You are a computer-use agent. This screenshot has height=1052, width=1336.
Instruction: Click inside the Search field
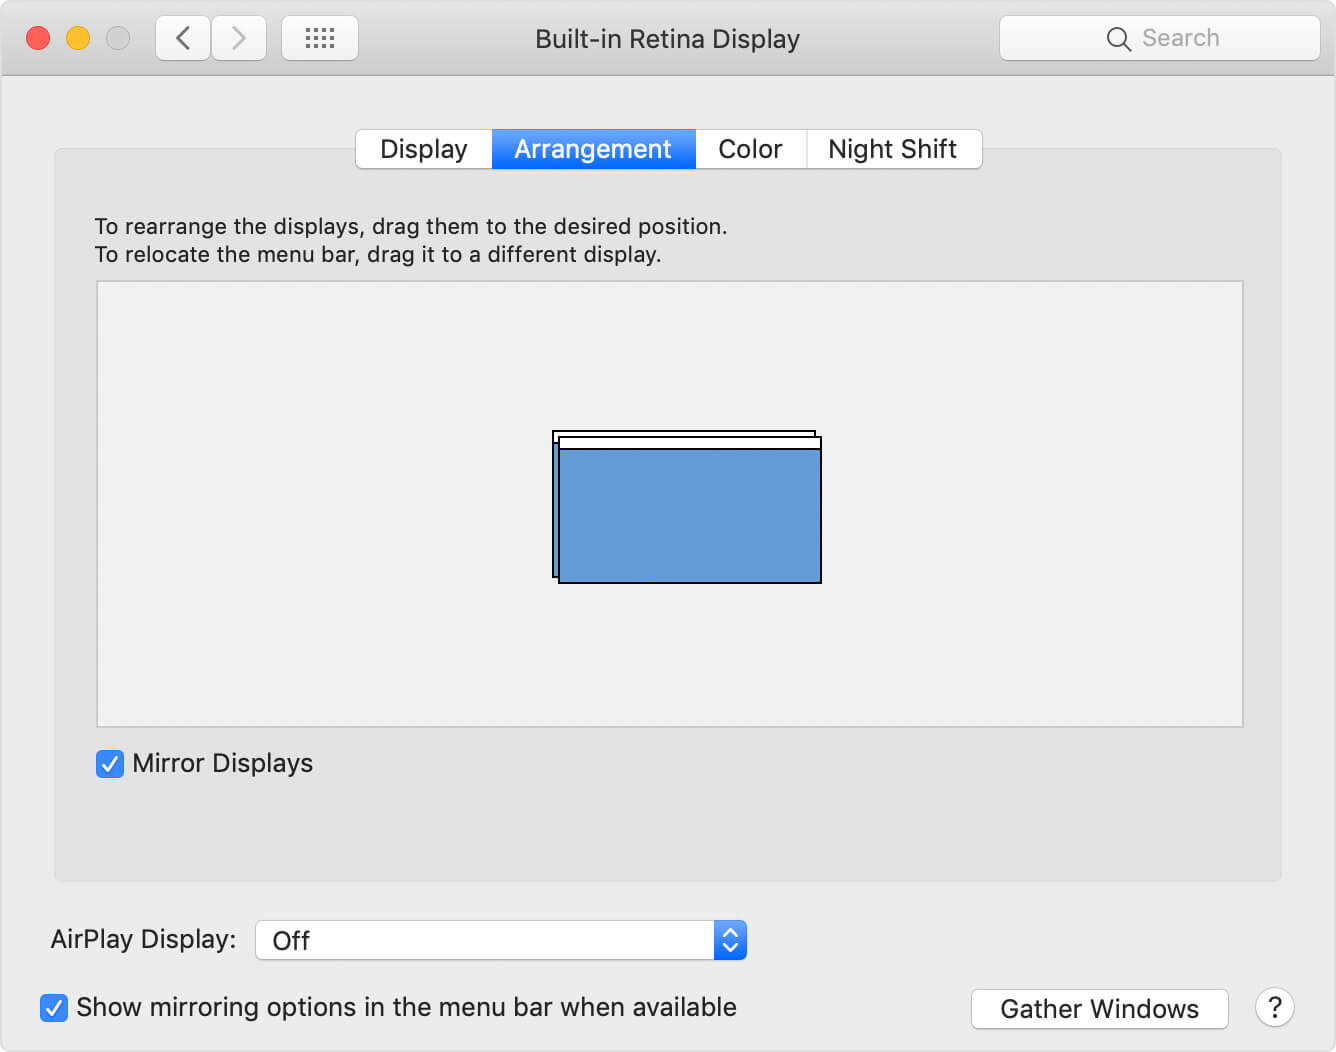[1180, 38]
